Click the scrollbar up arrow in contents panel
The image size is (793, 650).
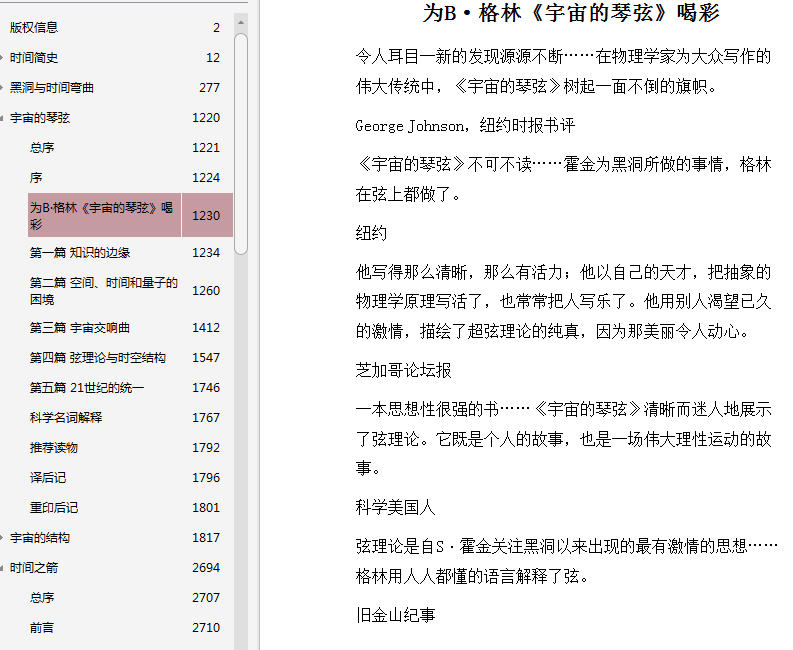(x=241, y=23)
